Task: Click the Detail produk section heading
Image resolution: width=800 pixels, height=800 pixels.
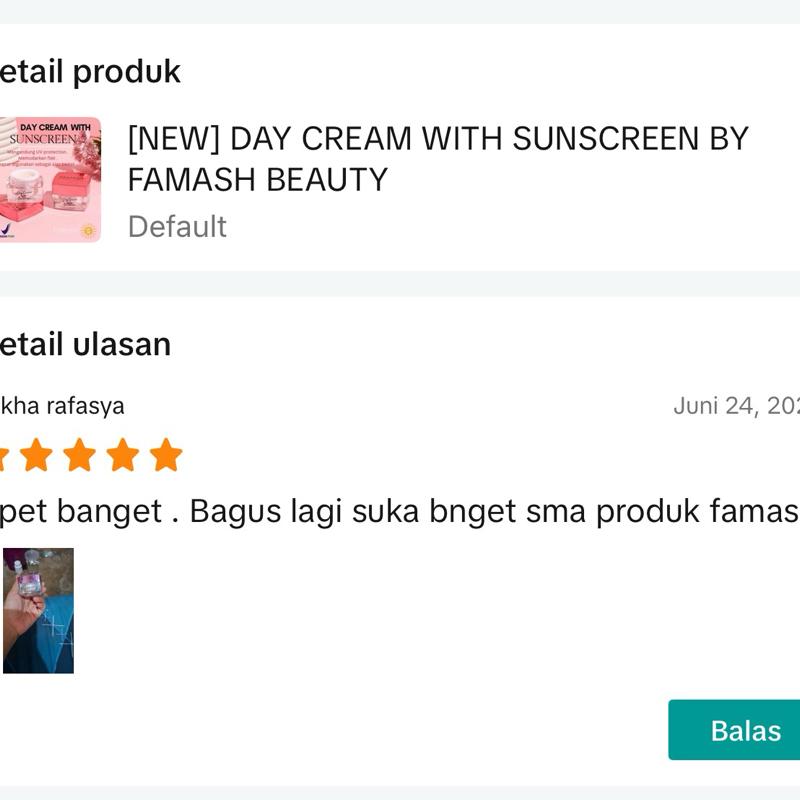Action: tap(90, 72)
